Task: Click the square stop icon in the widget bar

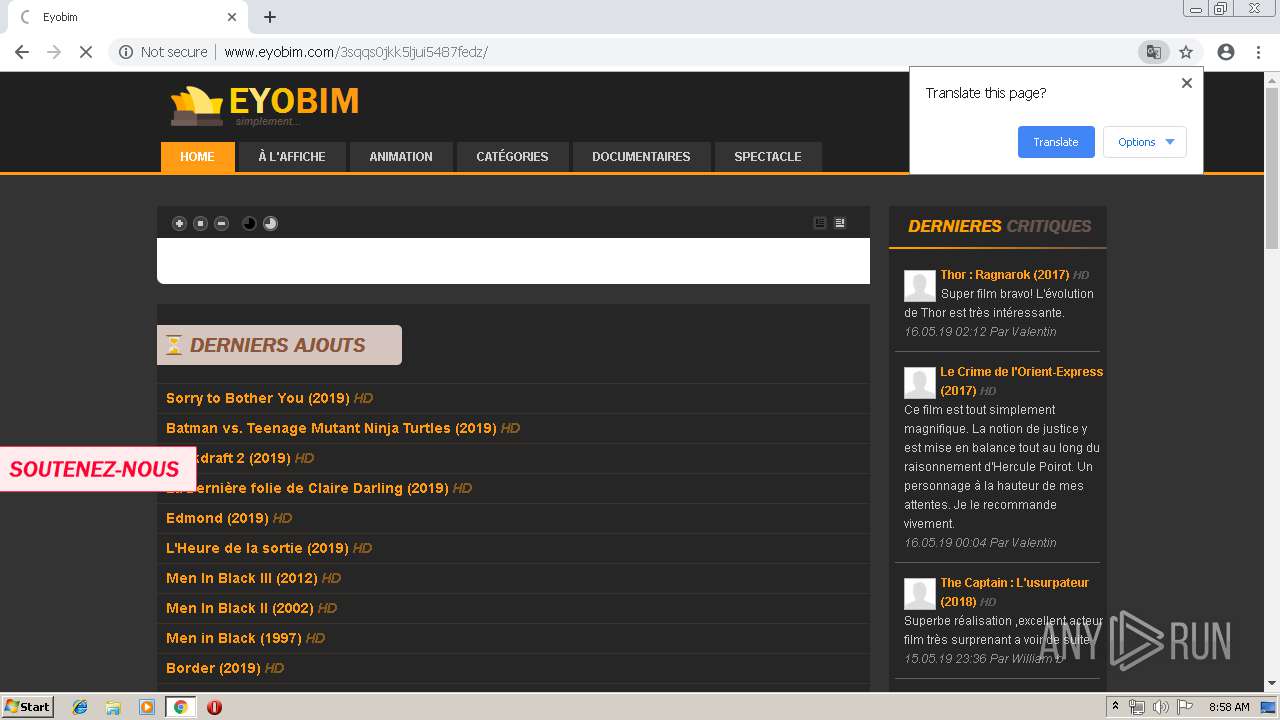Action: click(200, 223)
